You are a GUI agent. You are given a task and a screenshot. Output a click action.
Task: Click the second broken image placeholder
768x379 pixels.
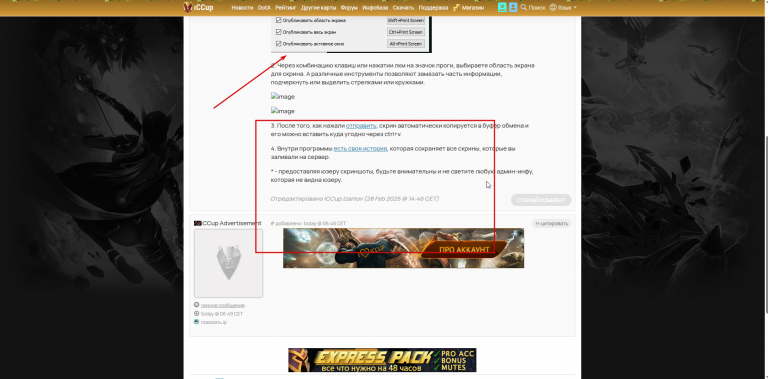[x=283, y=111]
